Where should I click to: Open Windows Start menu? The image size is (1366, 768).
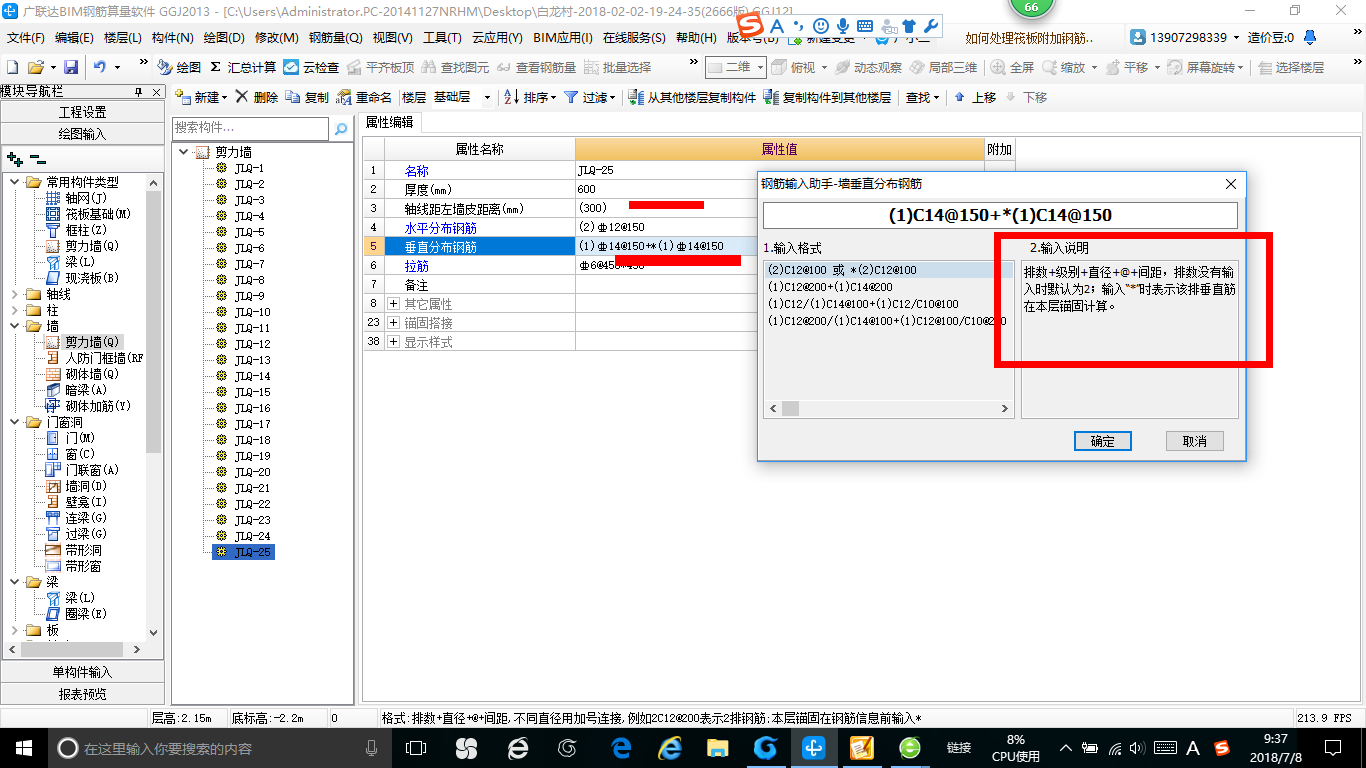coord(23,747)
